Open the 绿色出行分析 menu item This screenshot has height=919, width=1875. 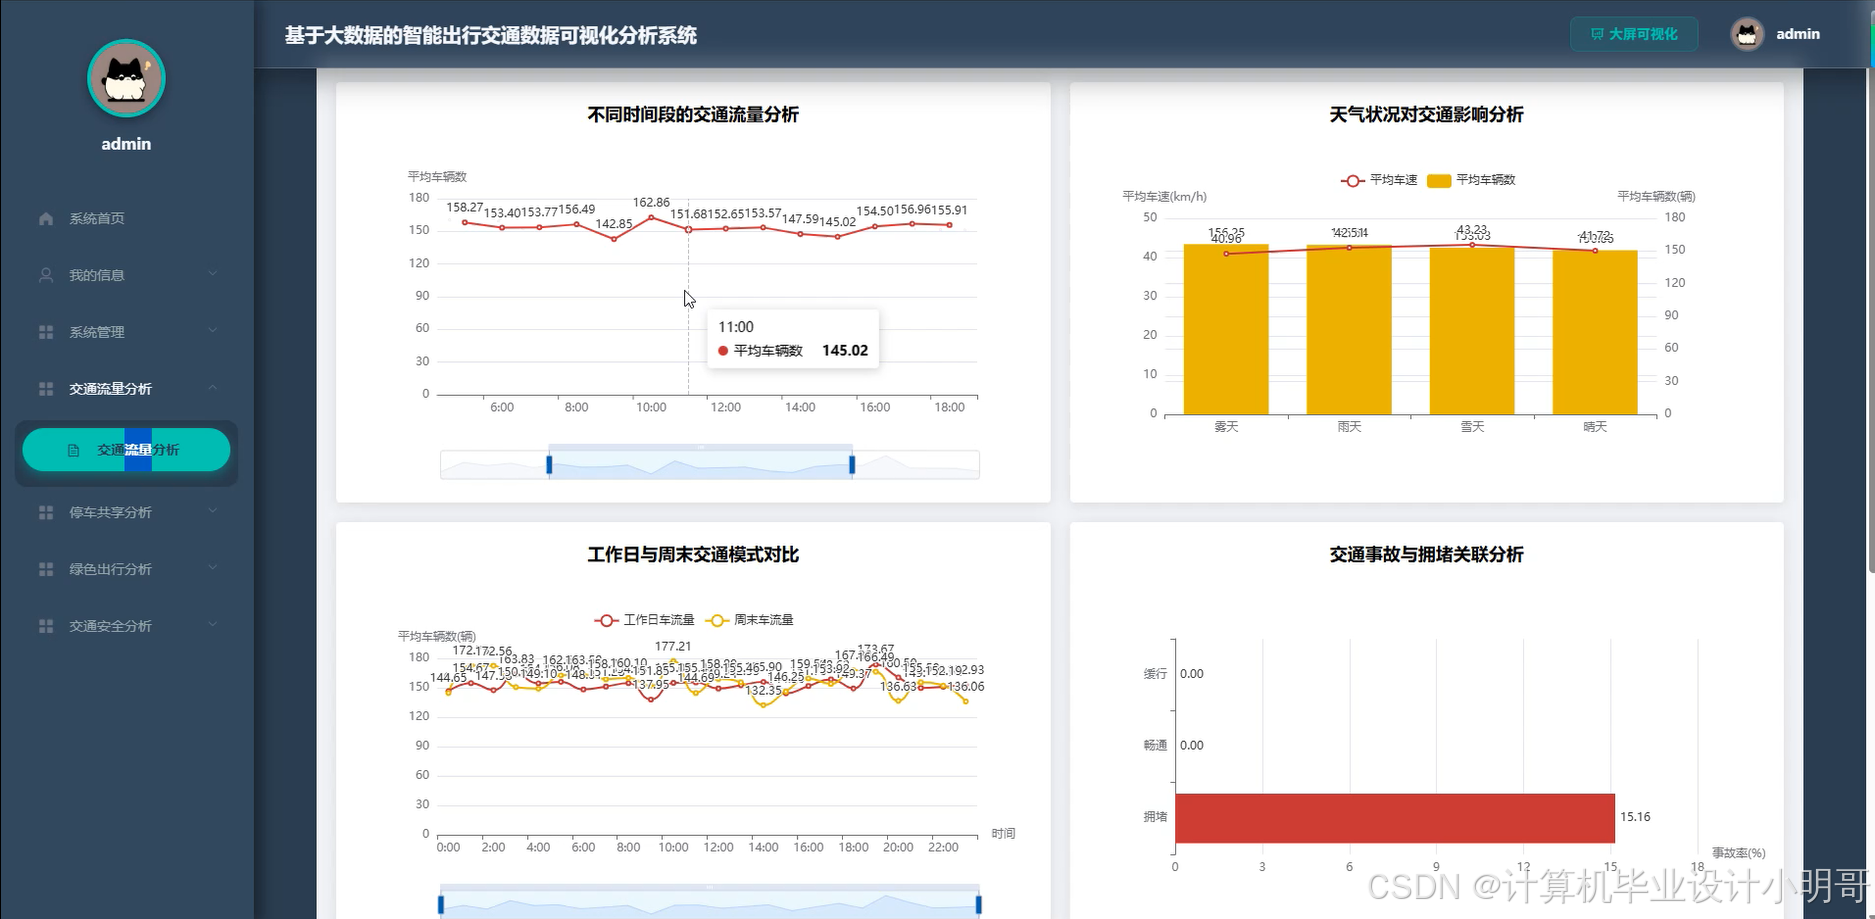126,569
